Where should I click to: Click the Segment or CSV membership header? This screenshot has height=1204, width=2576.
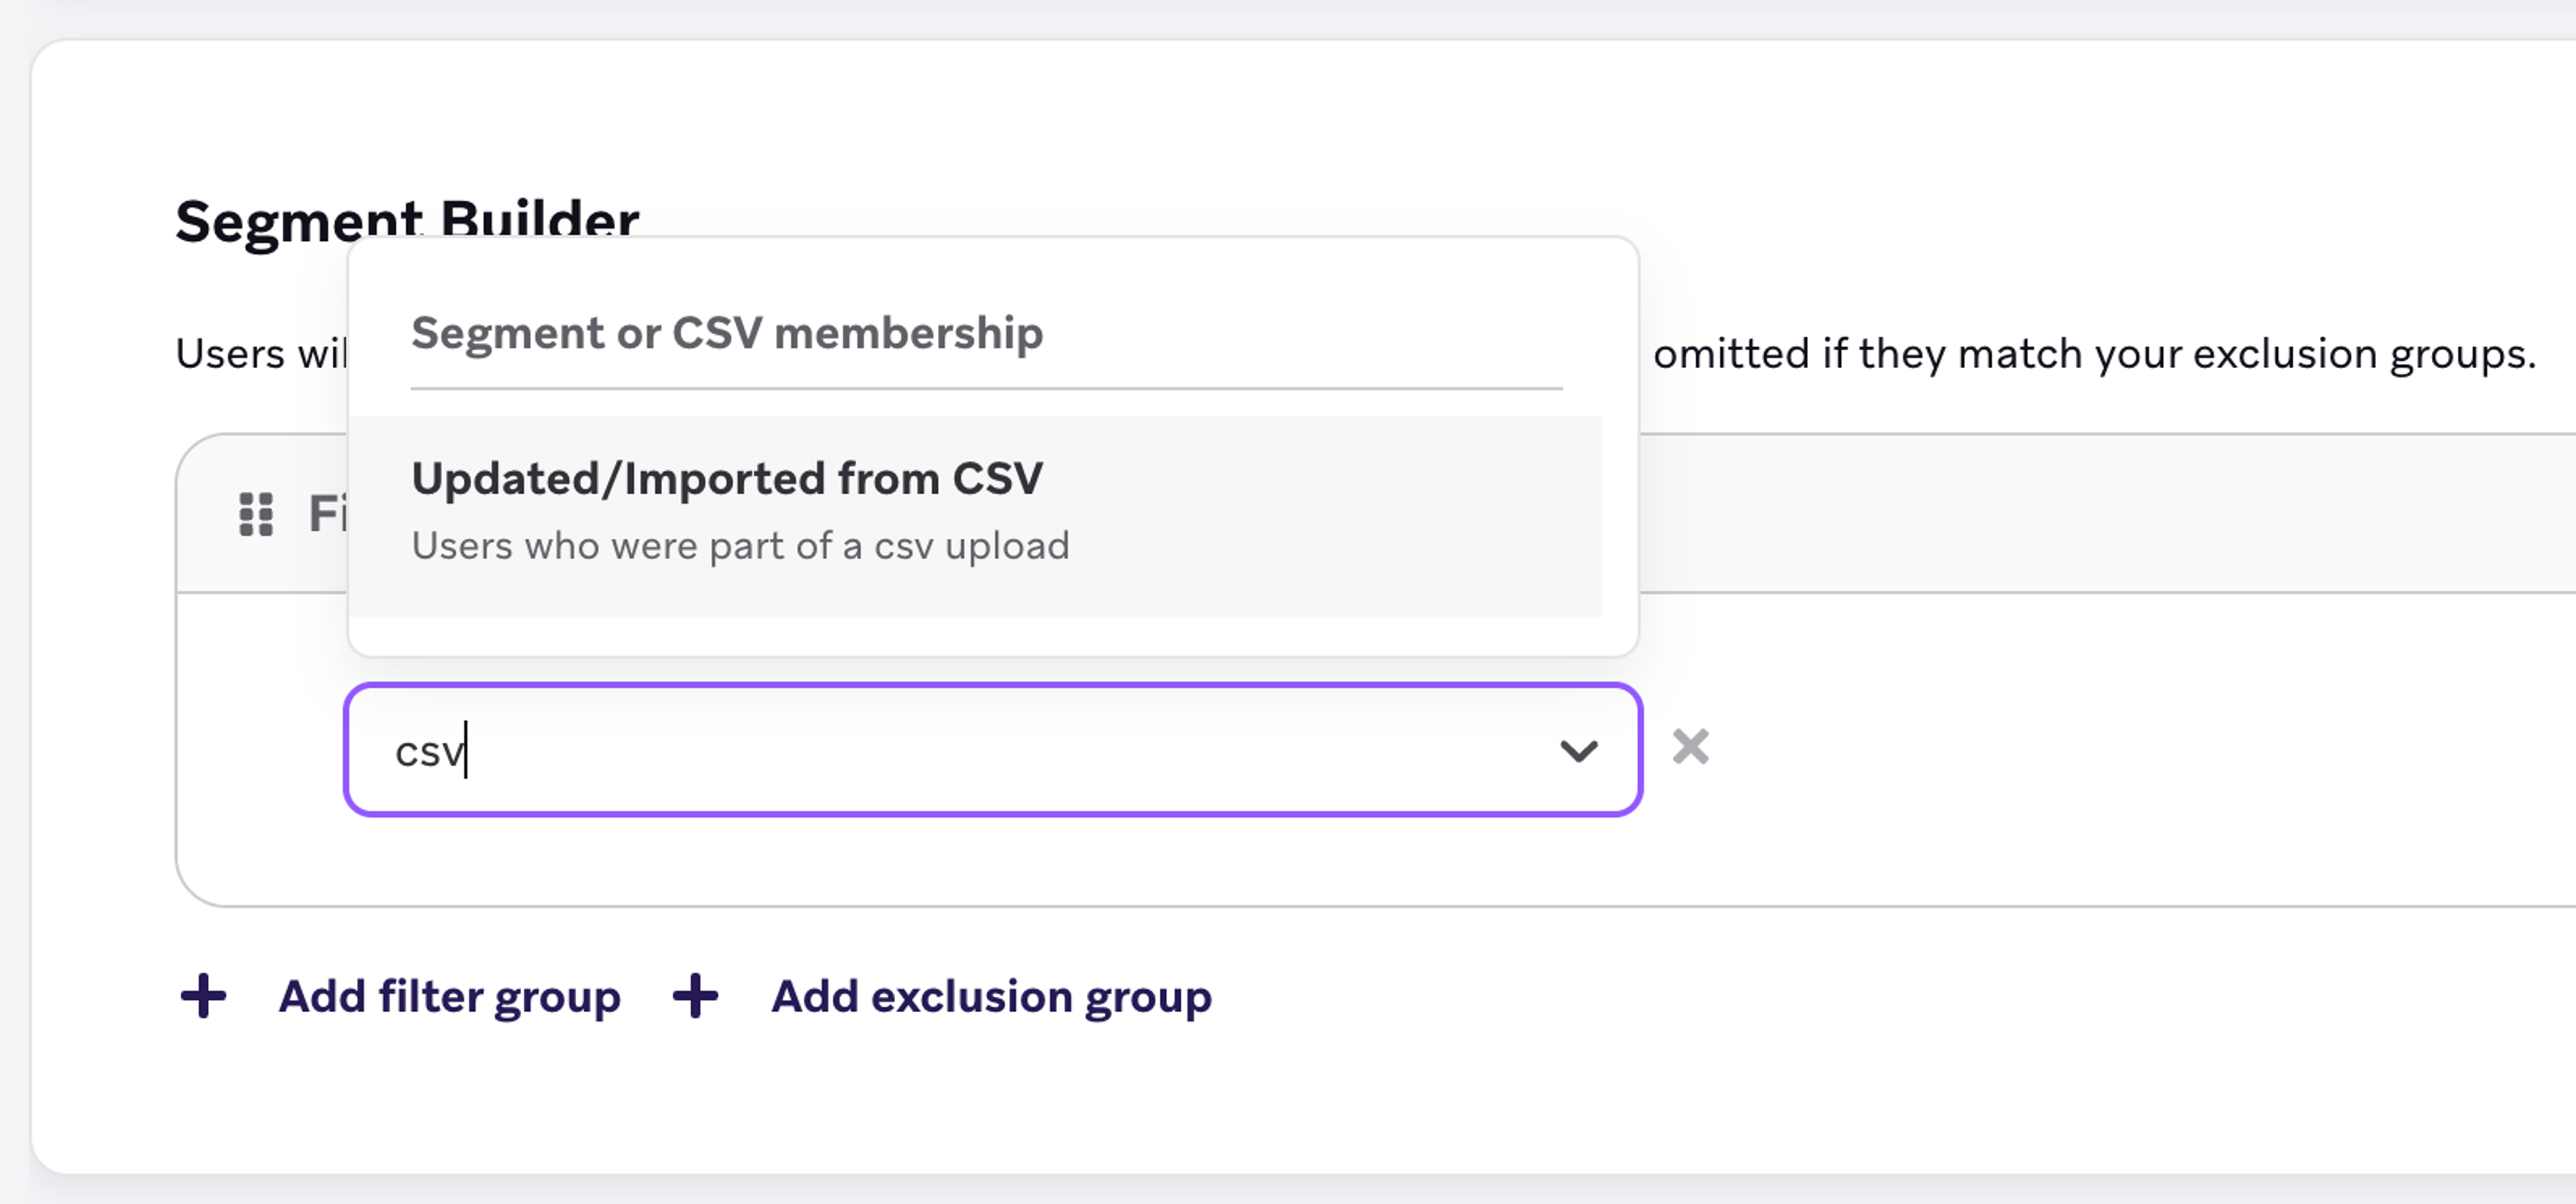[727, 333]
